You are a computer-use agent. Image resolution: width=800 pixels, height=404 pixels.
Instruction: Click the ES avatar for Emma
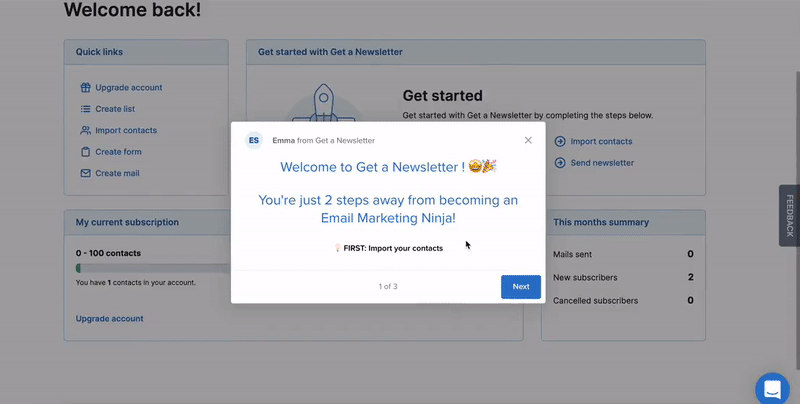254,141
